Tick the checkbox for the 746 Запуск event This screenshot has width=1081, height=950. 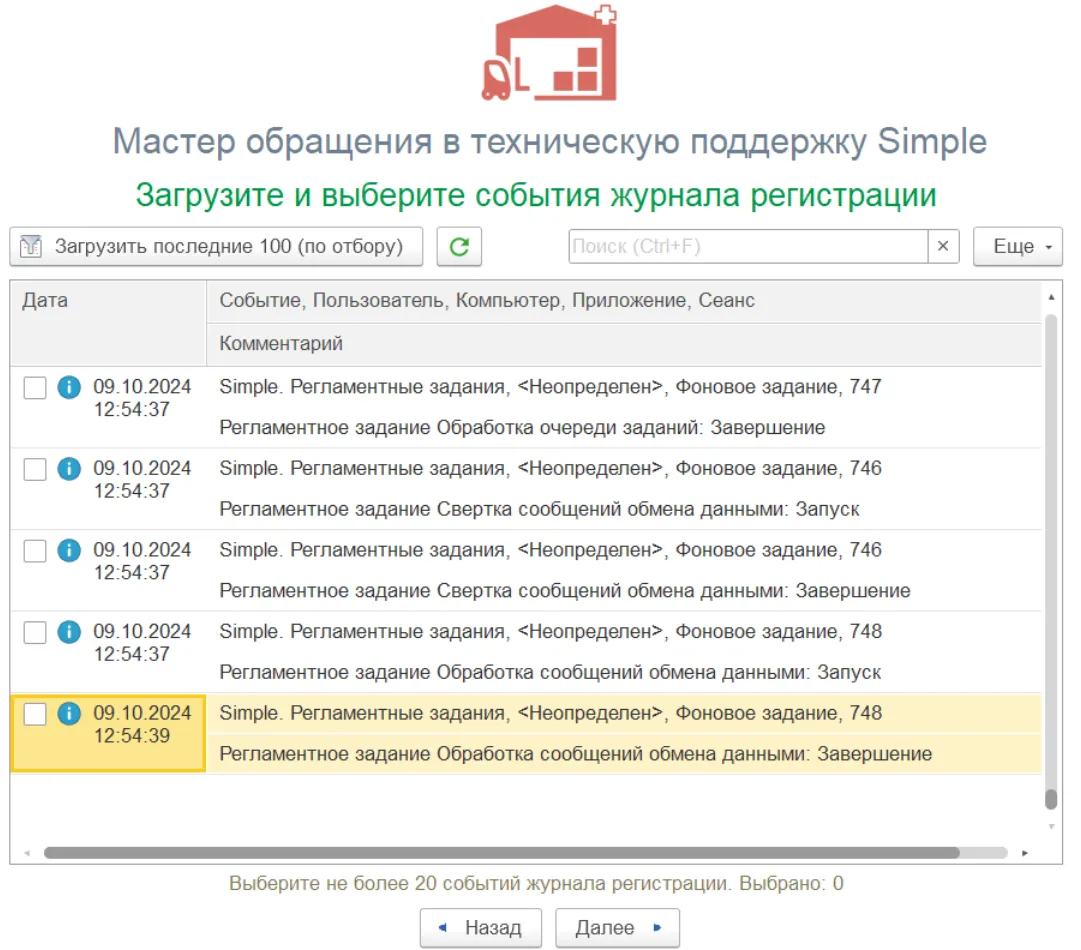point(35,469)
